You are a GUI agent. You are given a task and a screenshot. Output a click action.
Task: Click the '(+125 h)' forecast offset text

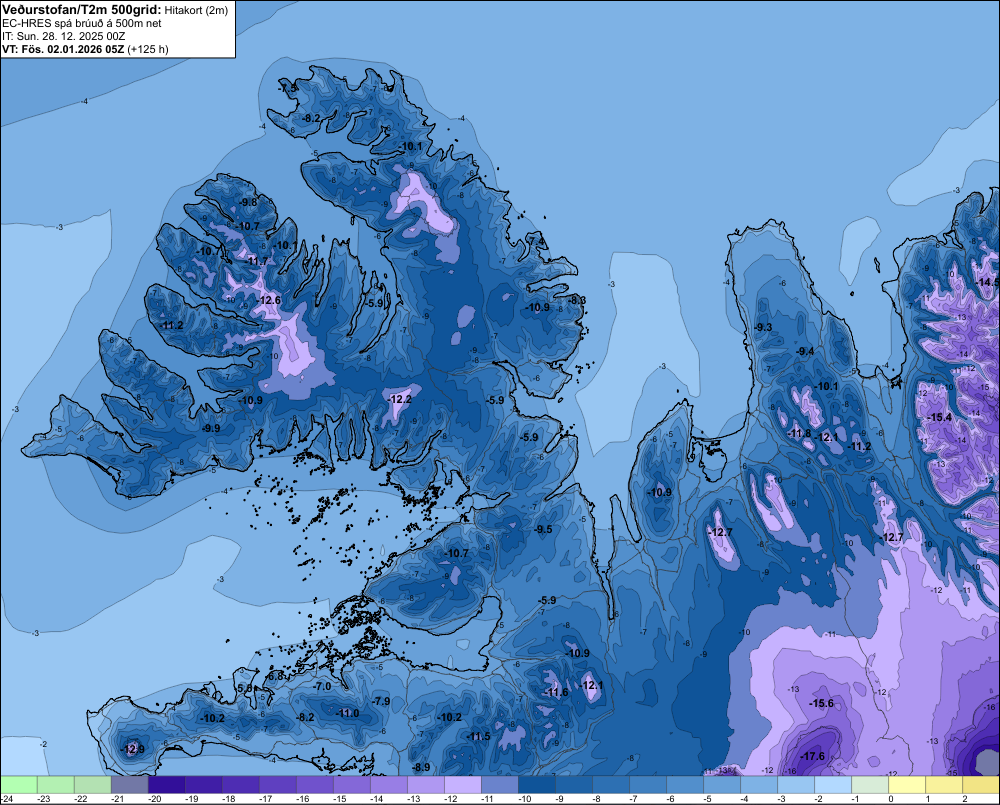point(148,49)
